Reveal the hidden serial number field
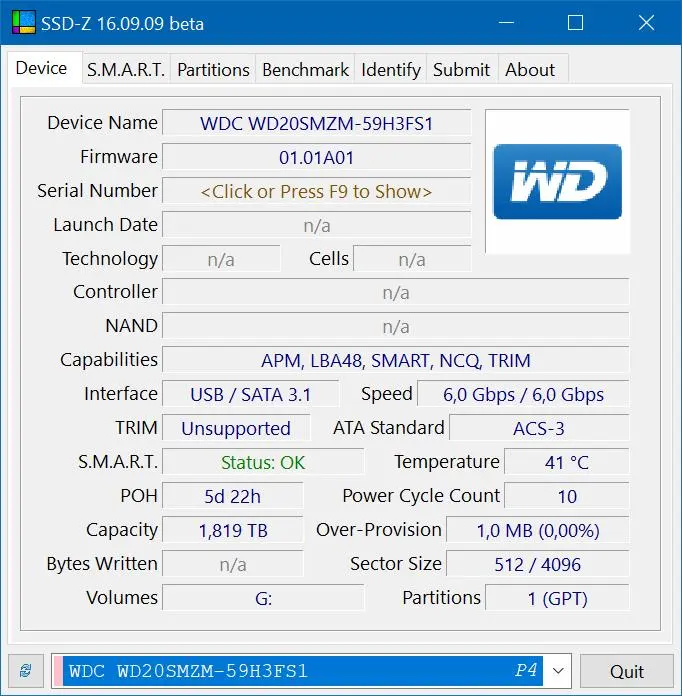The width and height of the screenshot is (682, 696). tap(316, 191)
